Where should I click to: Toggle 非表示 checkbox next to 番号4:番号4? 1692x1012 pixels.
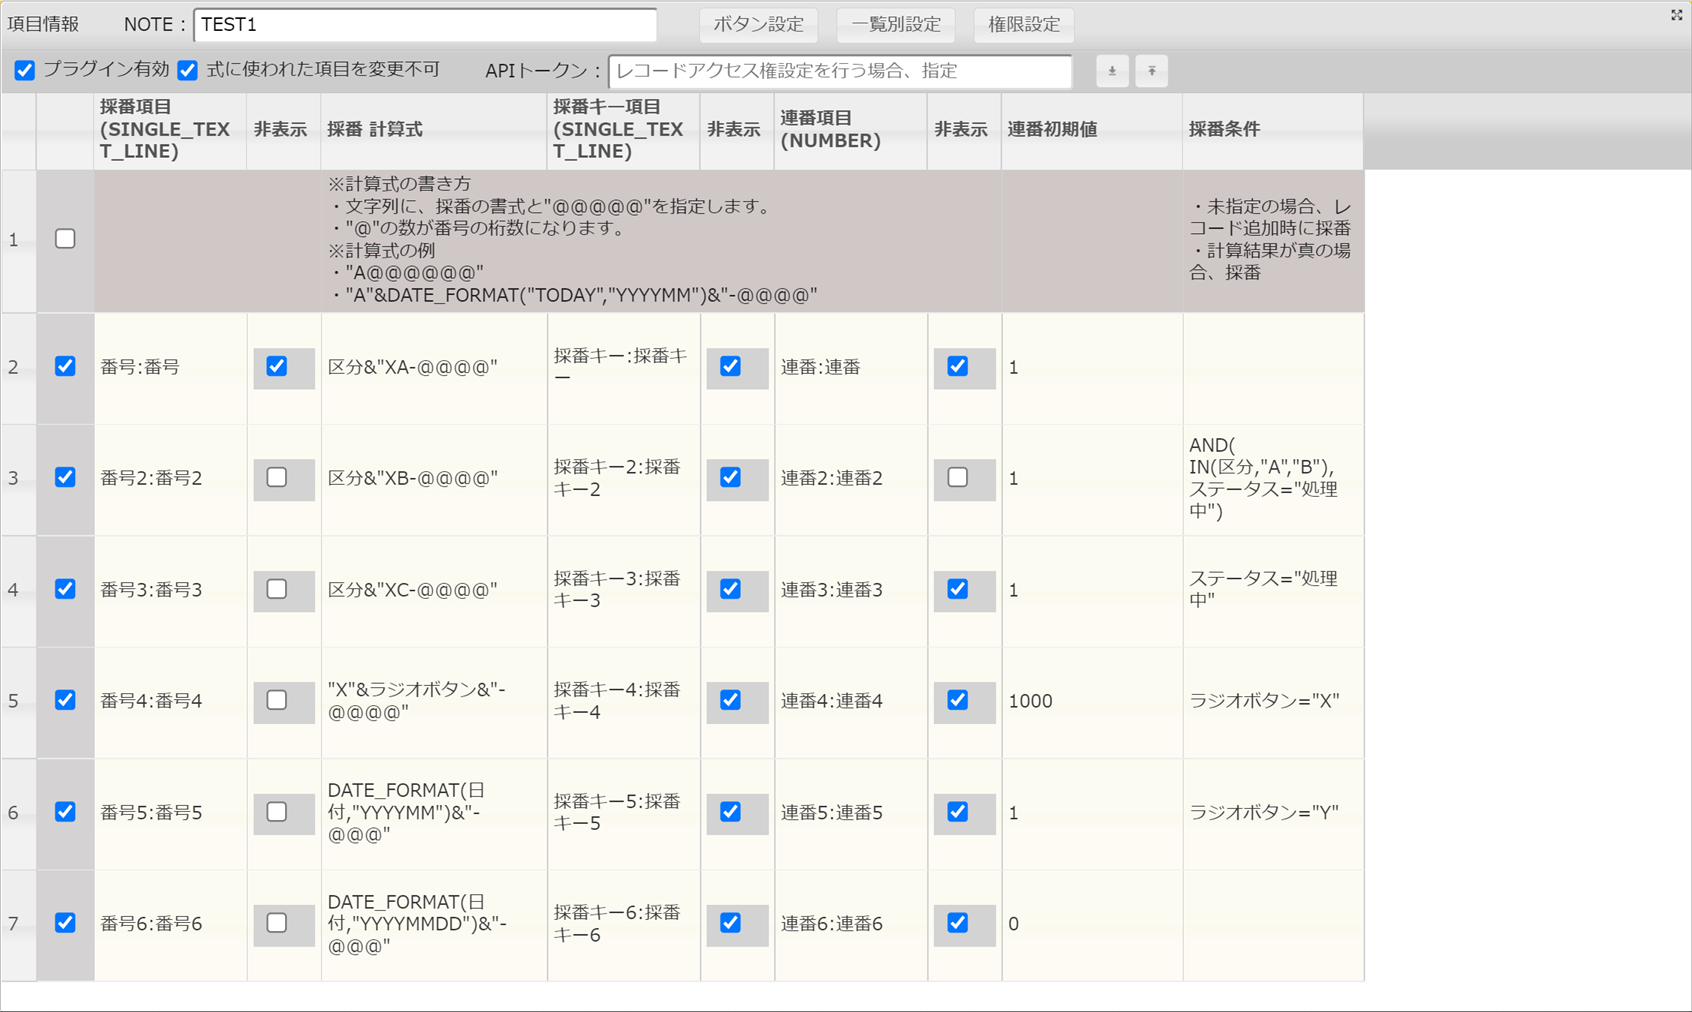click(277, 700)
